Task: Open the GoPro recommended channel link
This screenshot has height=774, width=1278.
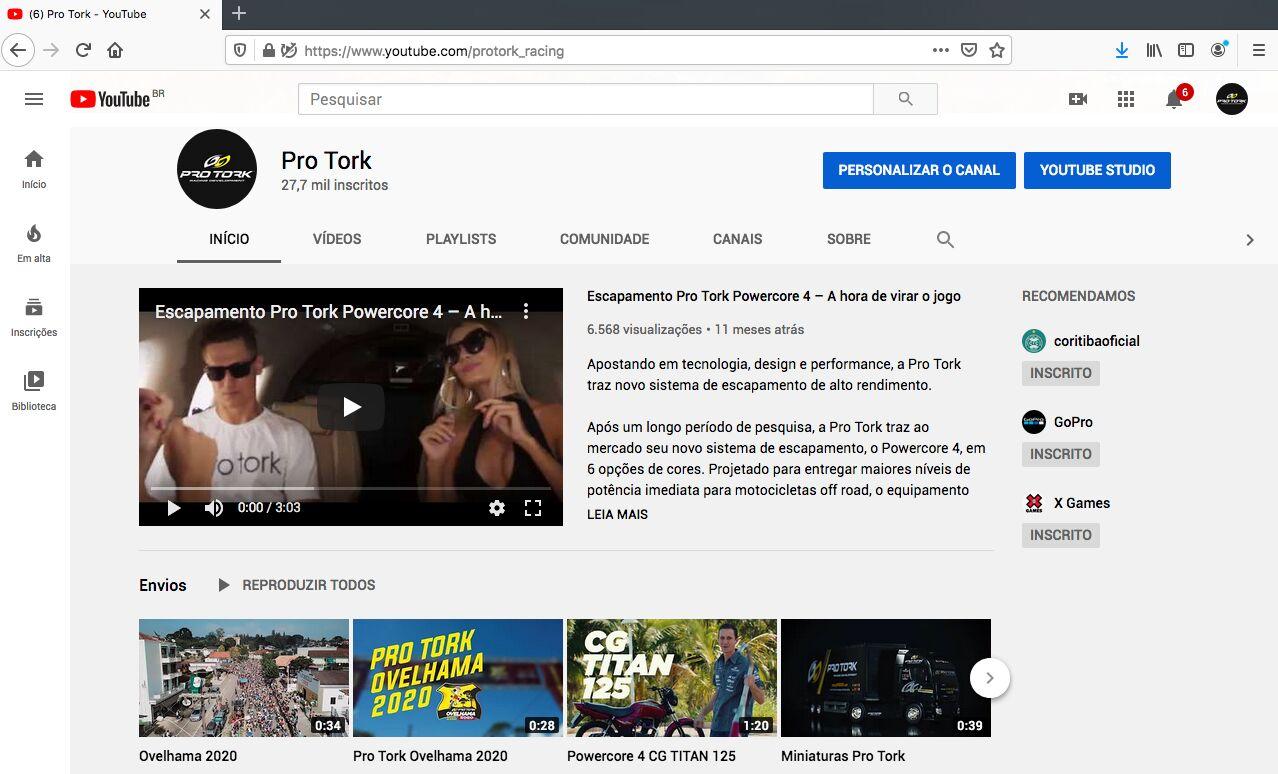Action: 1073,421
